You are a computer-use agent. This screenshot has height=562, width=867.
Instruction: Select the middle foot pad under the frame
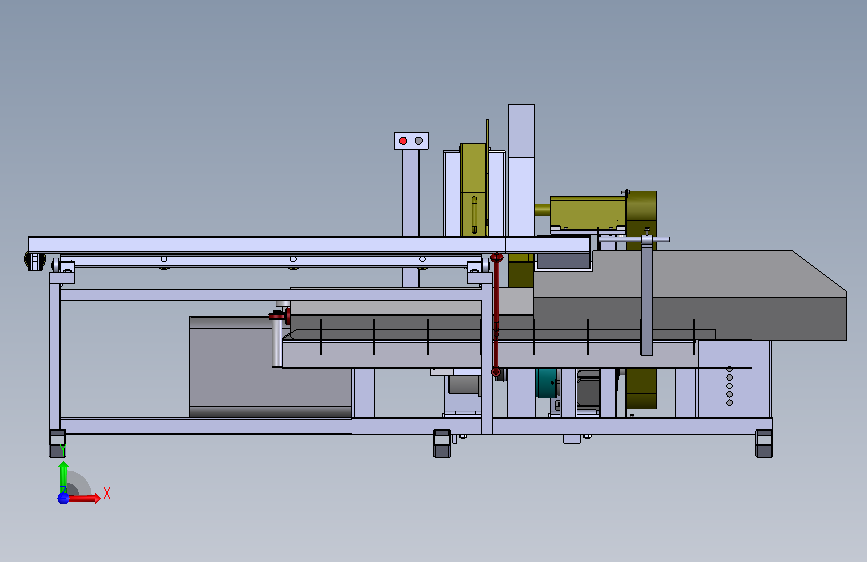coord(442,444)
